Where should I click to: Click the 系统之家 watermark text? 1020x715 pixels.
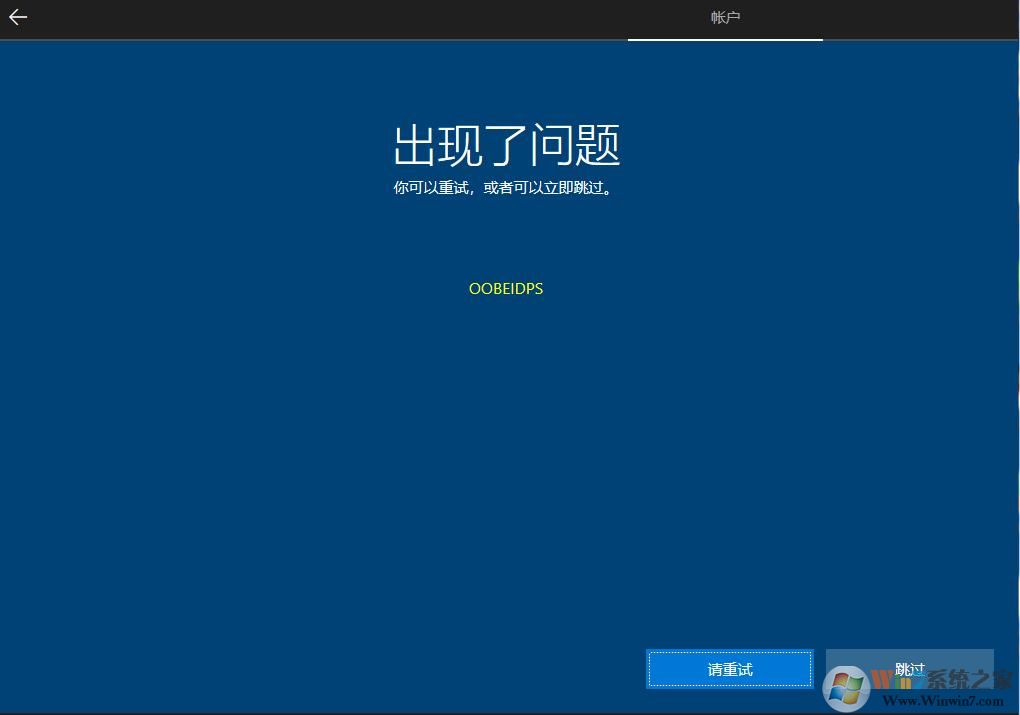(x=969, y=679)
